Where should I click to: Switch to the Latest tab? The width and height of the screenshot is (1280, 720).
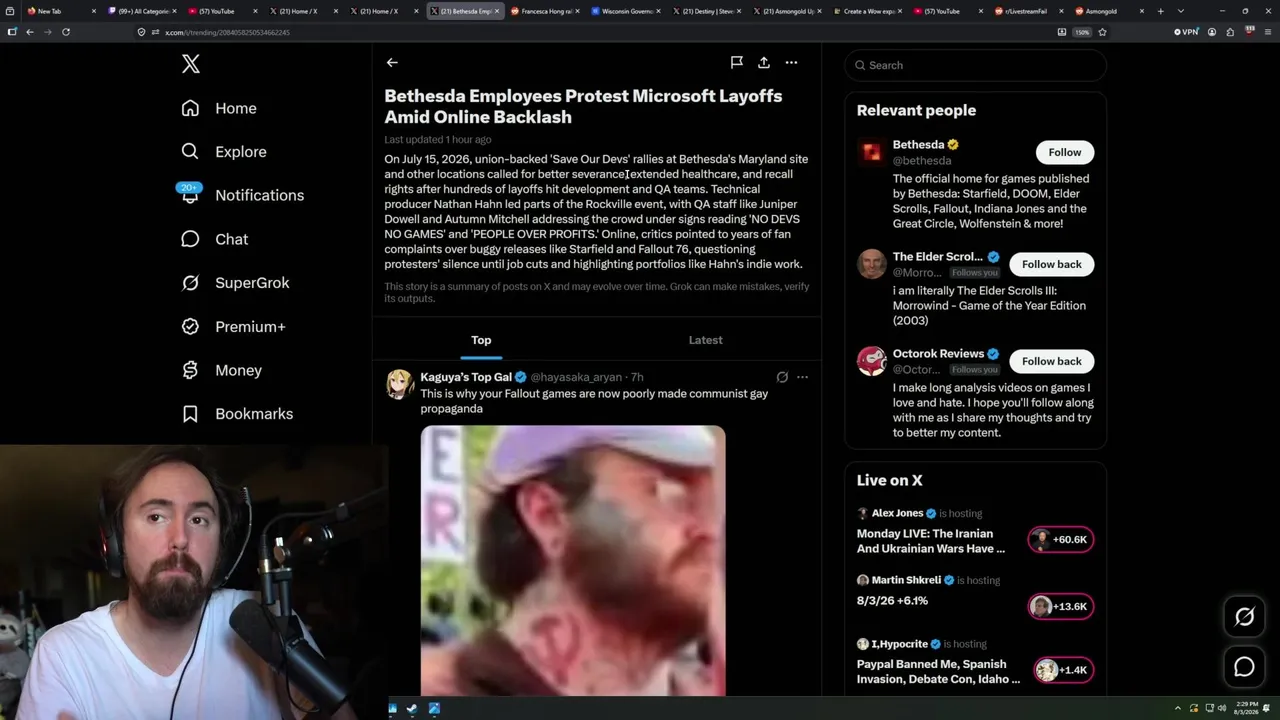(x=705, y=340)
